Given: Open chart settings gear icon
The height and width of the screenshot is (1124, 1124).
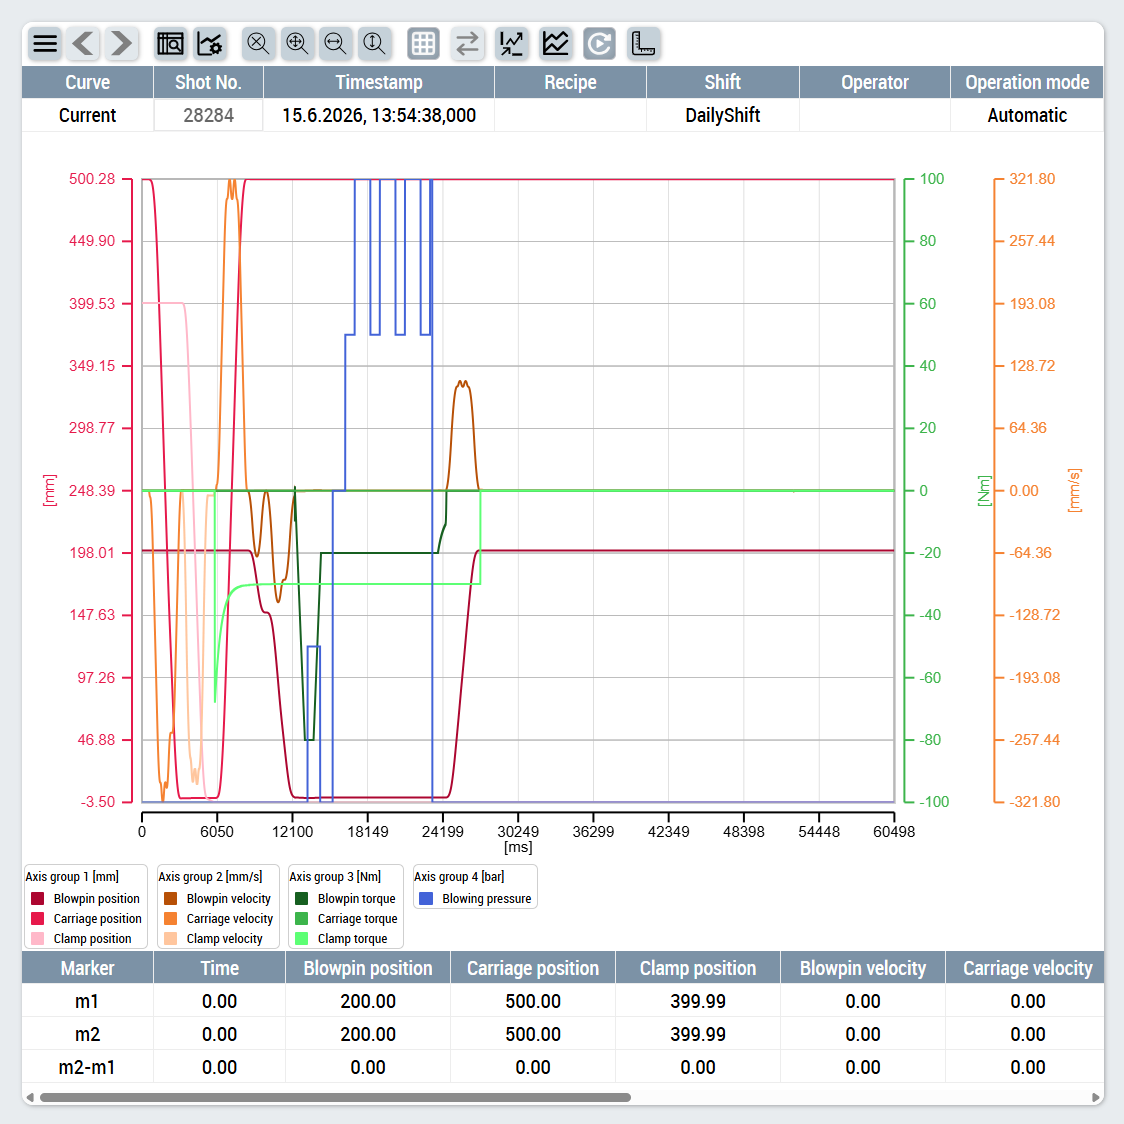Looking at the screenshot, I should 210,44.
